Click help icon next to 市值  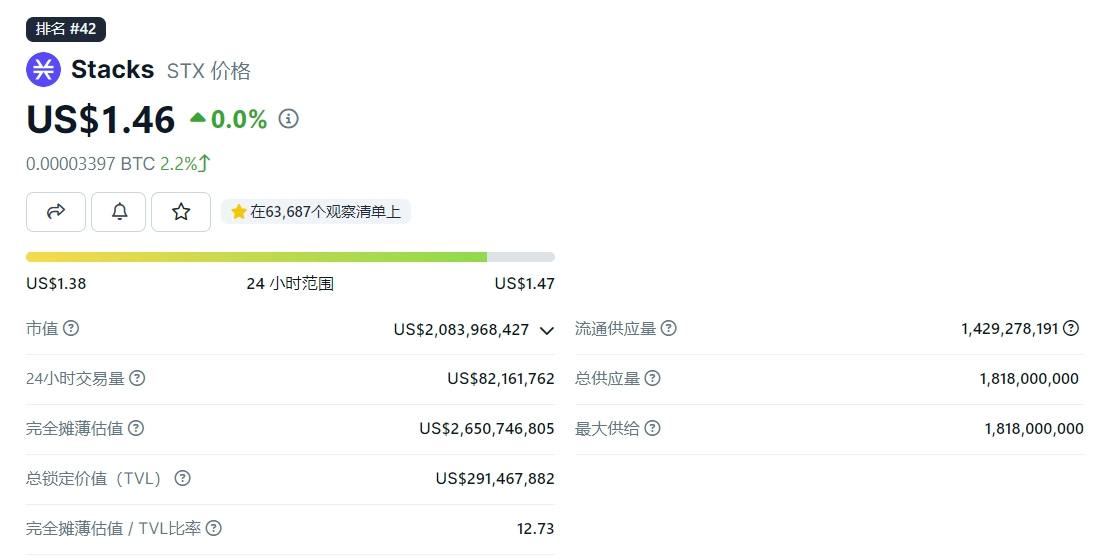(x=71, y=328)
